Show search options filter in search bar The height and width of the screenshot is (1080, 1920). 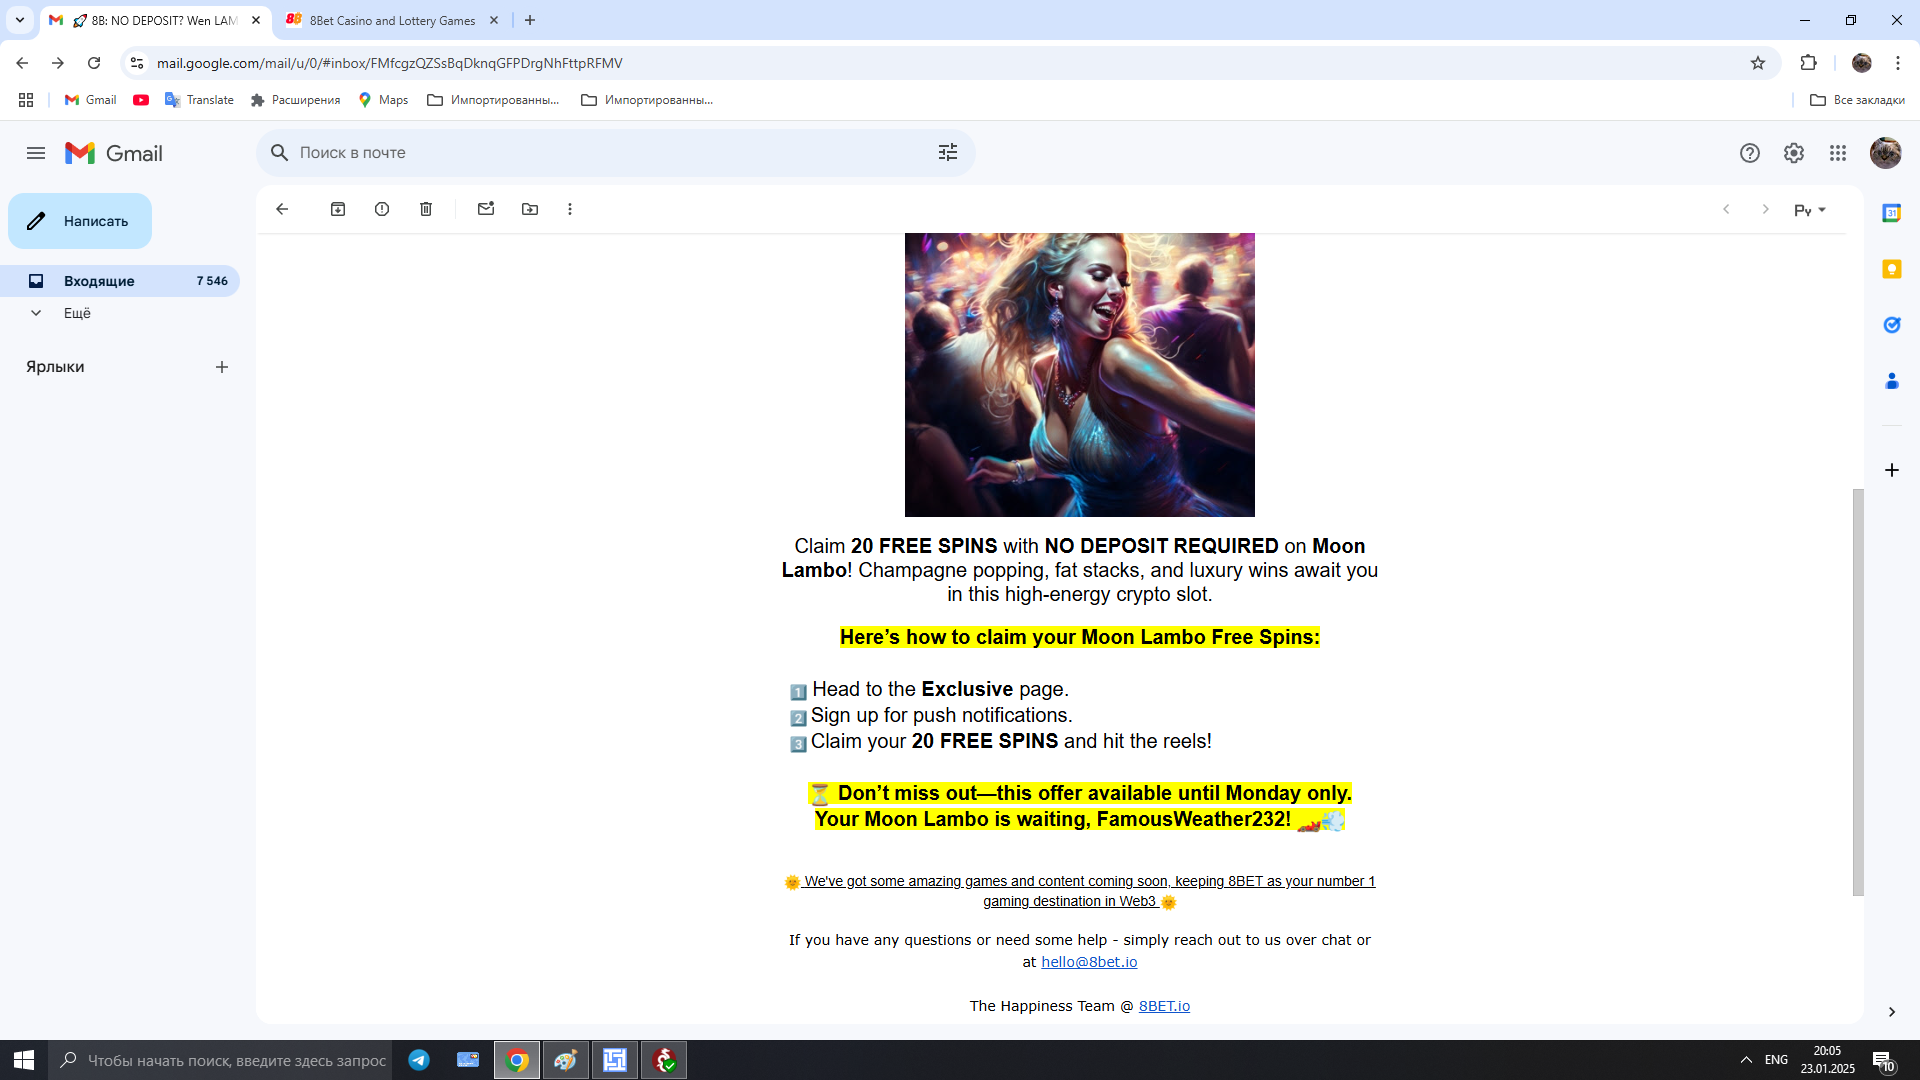pos(947,152)
